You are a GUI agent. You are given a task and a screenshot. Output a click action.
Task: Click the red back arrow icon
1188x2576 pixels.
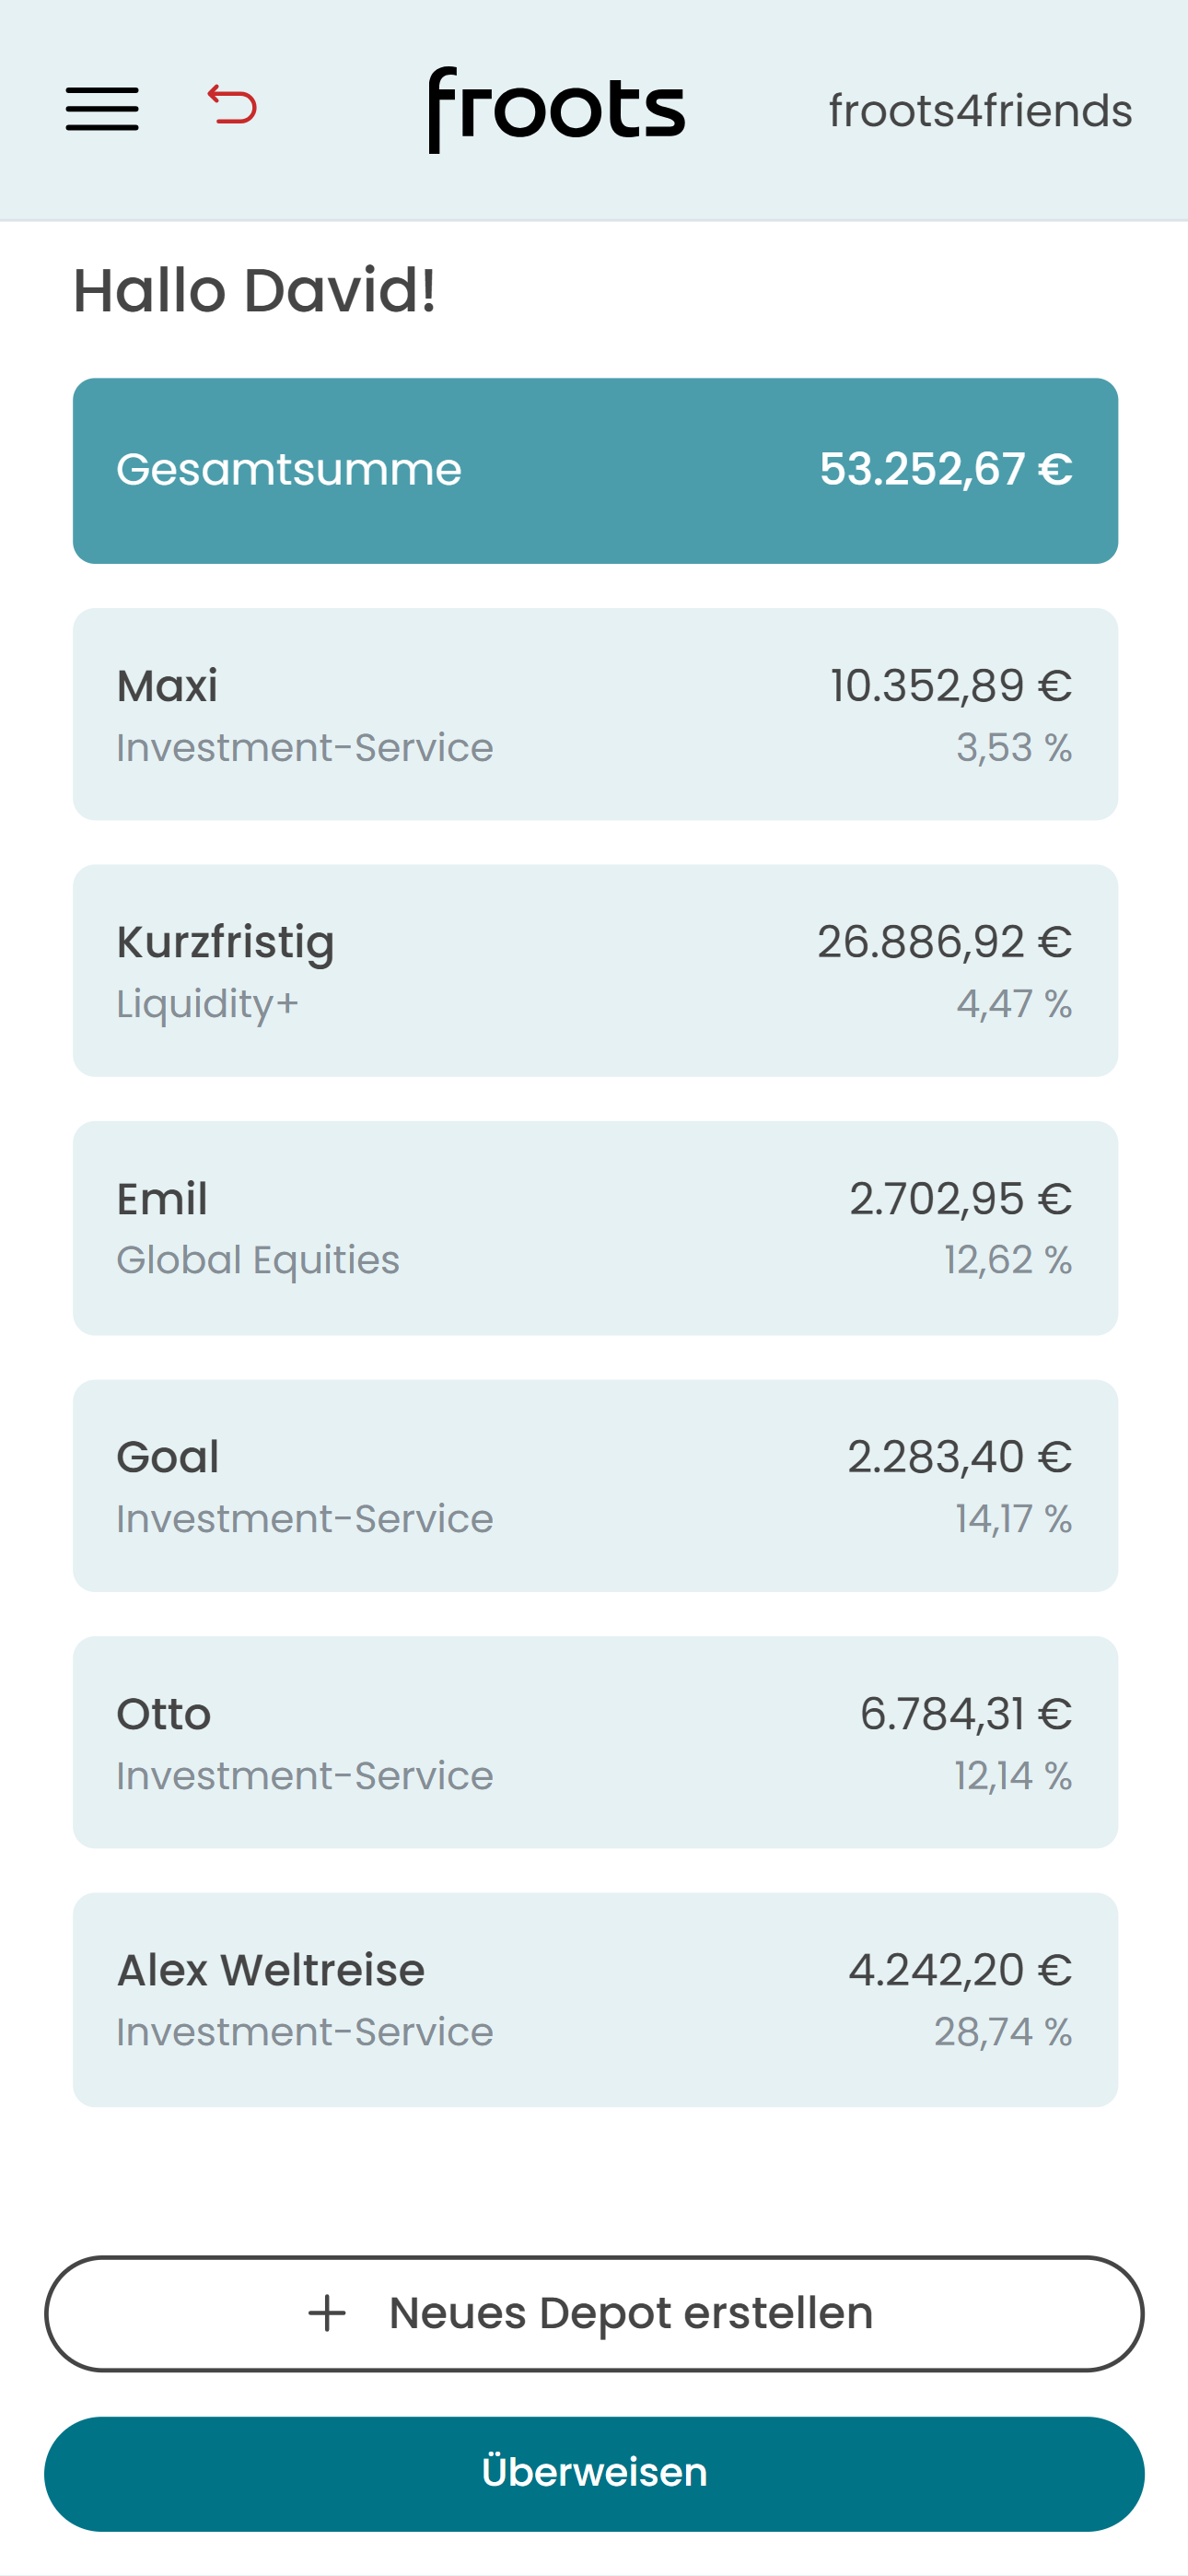232,105
